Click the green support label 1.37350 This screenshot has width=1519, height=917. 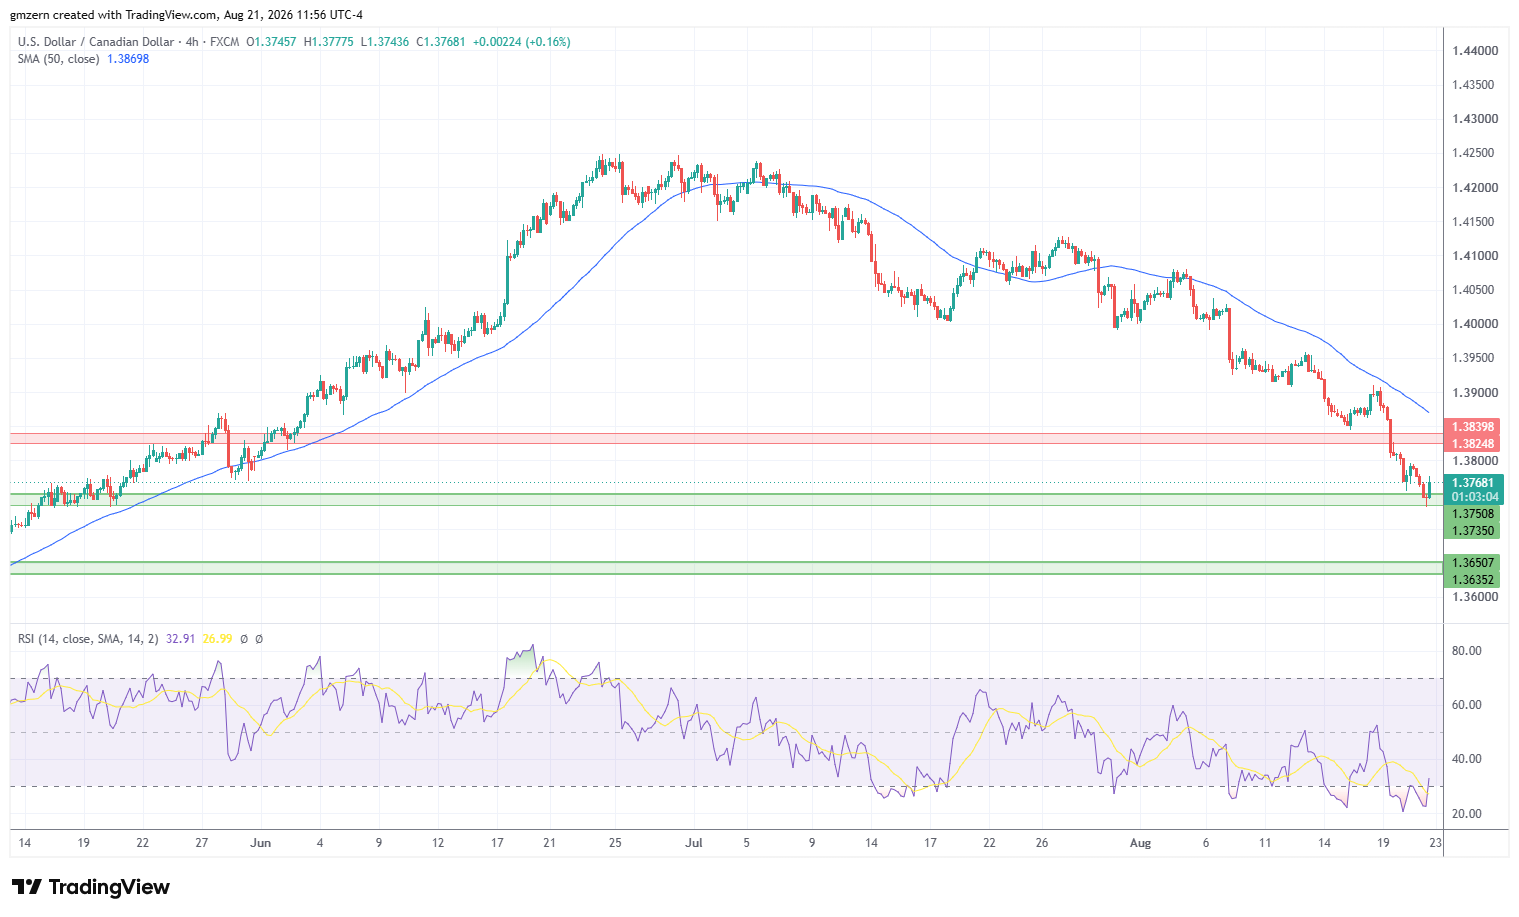(1472, 531)
